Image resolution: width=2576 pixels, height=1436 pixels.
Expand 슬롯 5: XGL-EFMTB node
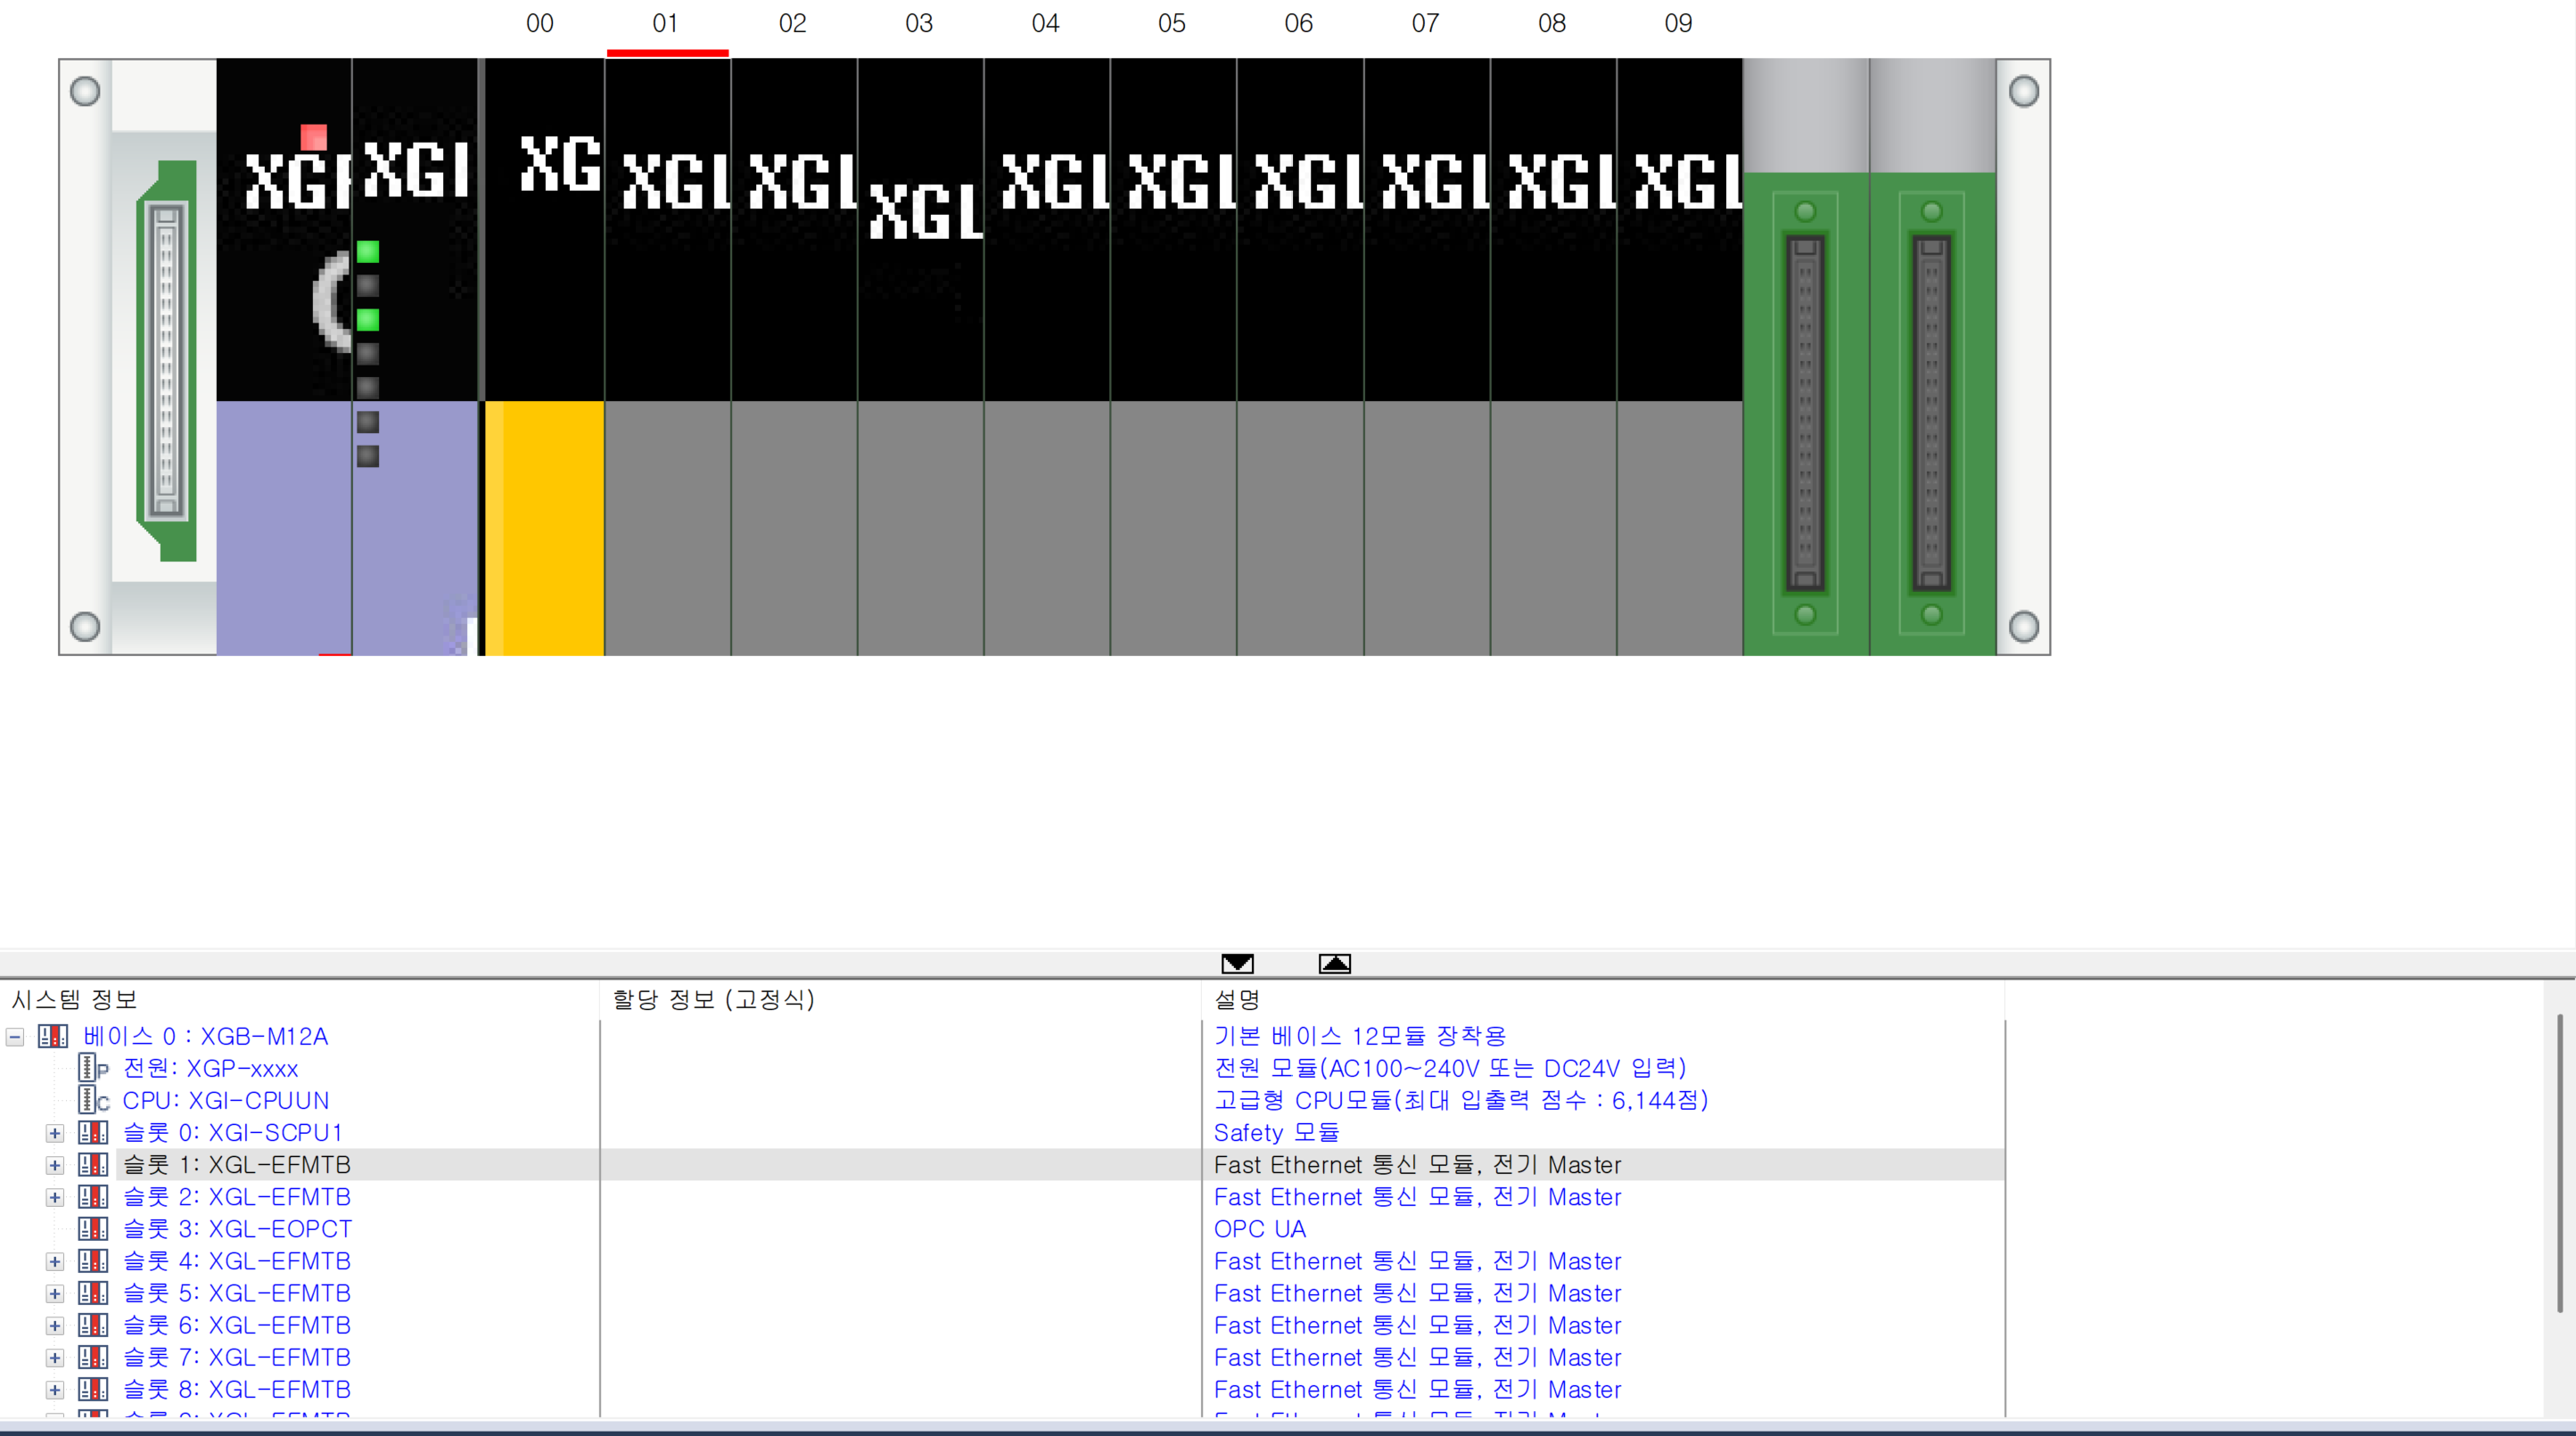point(55,1293)
